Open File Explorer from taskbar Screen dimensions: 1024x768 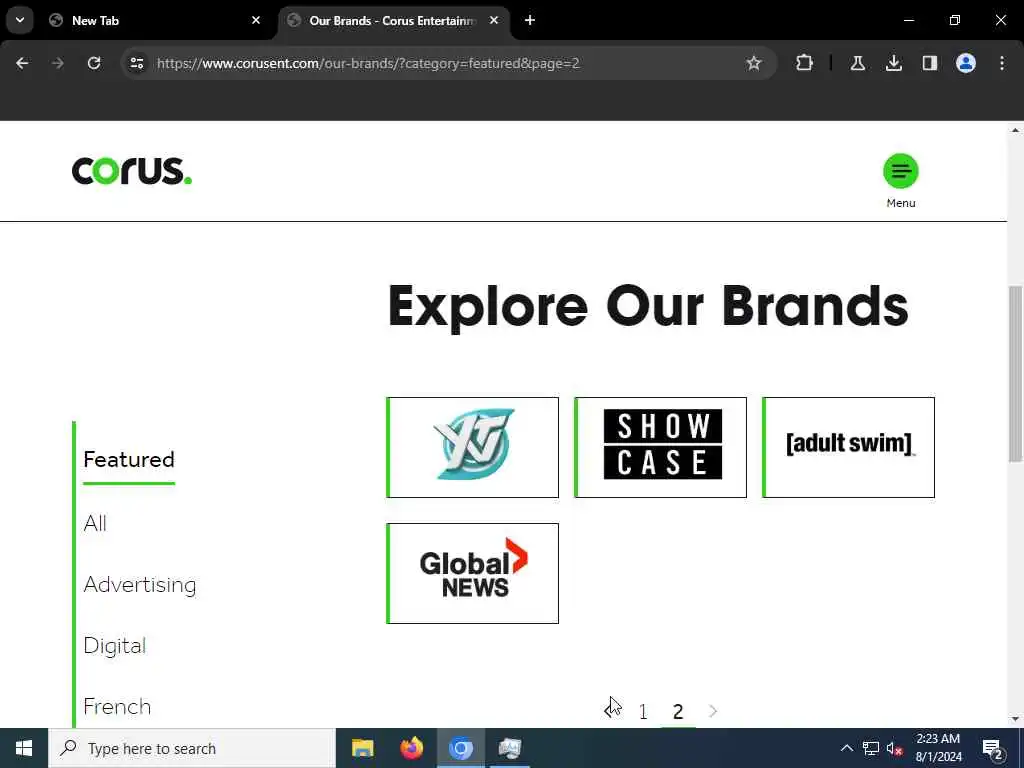pyautogui.click(x=362, y=748)
